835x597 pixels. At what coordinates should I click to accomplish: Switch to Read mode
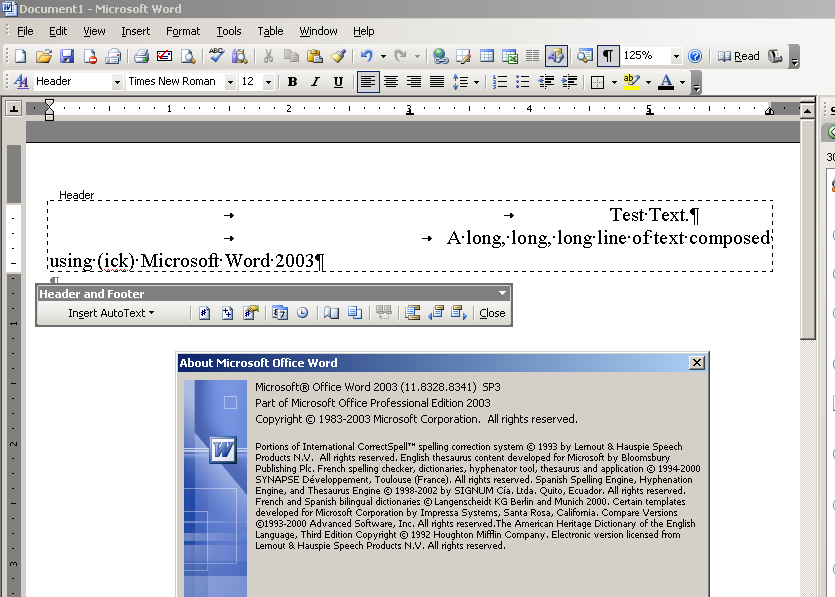[x=739, y=57]
